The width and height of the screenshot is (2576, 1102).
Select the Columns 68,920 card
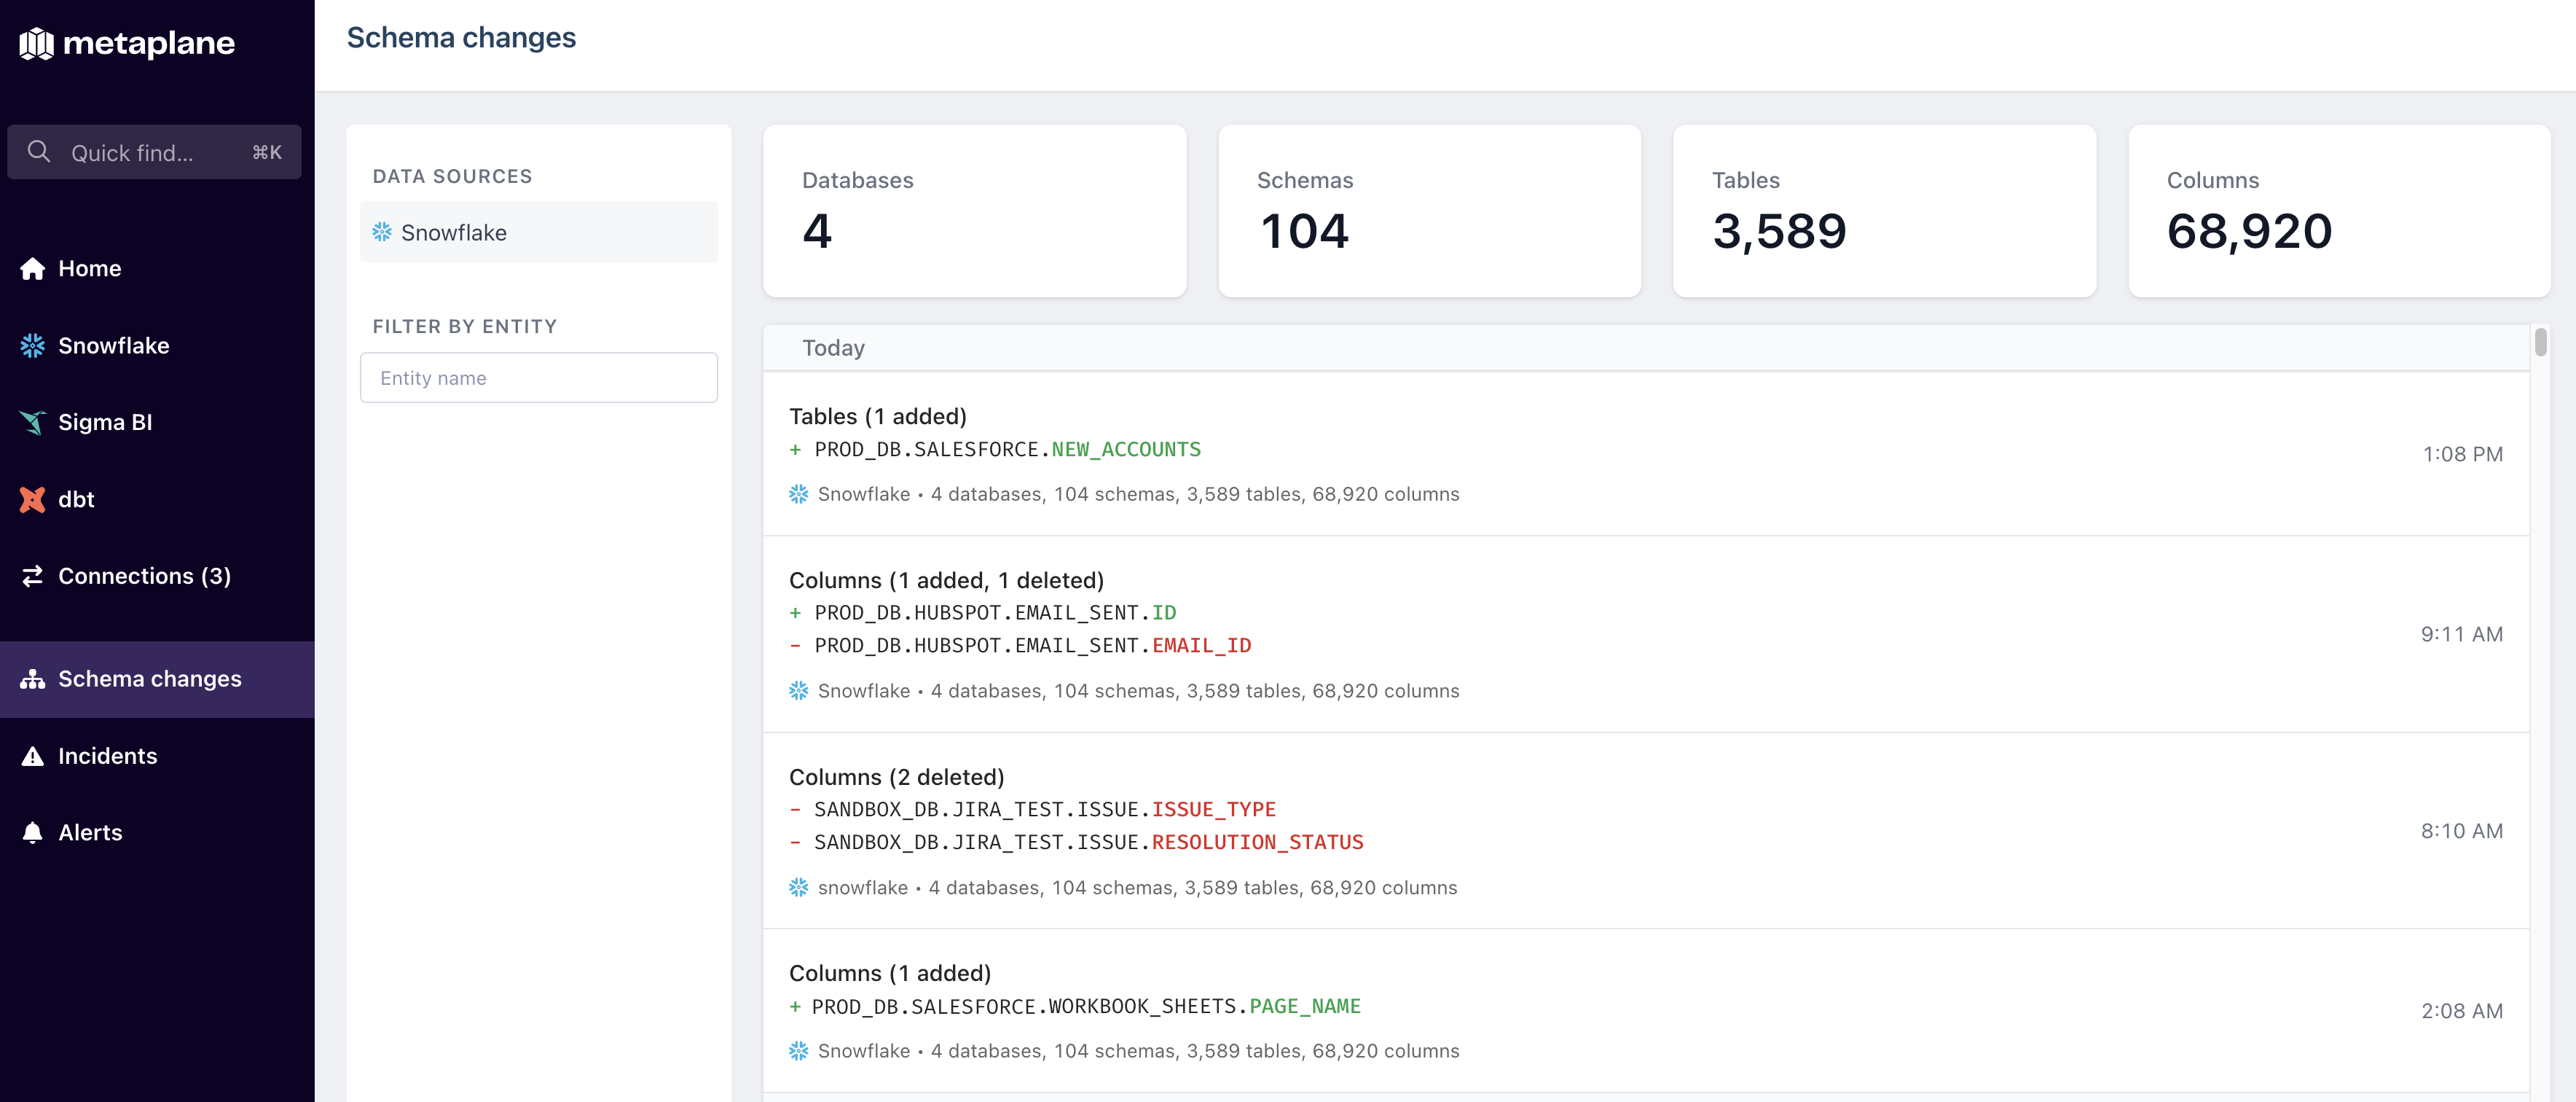point(2339,211)
